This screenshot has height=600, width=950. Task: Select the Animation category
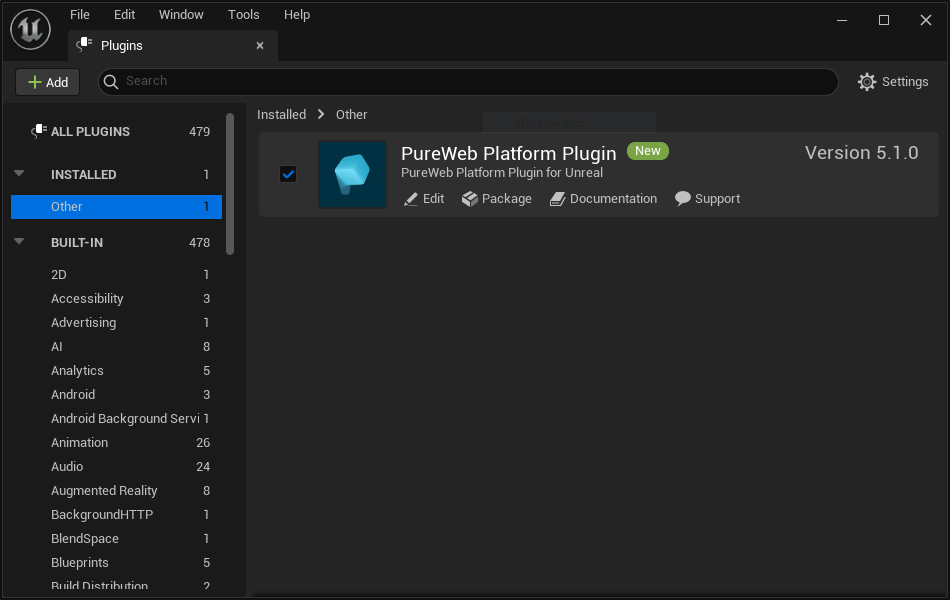click(x=116, y=442)
